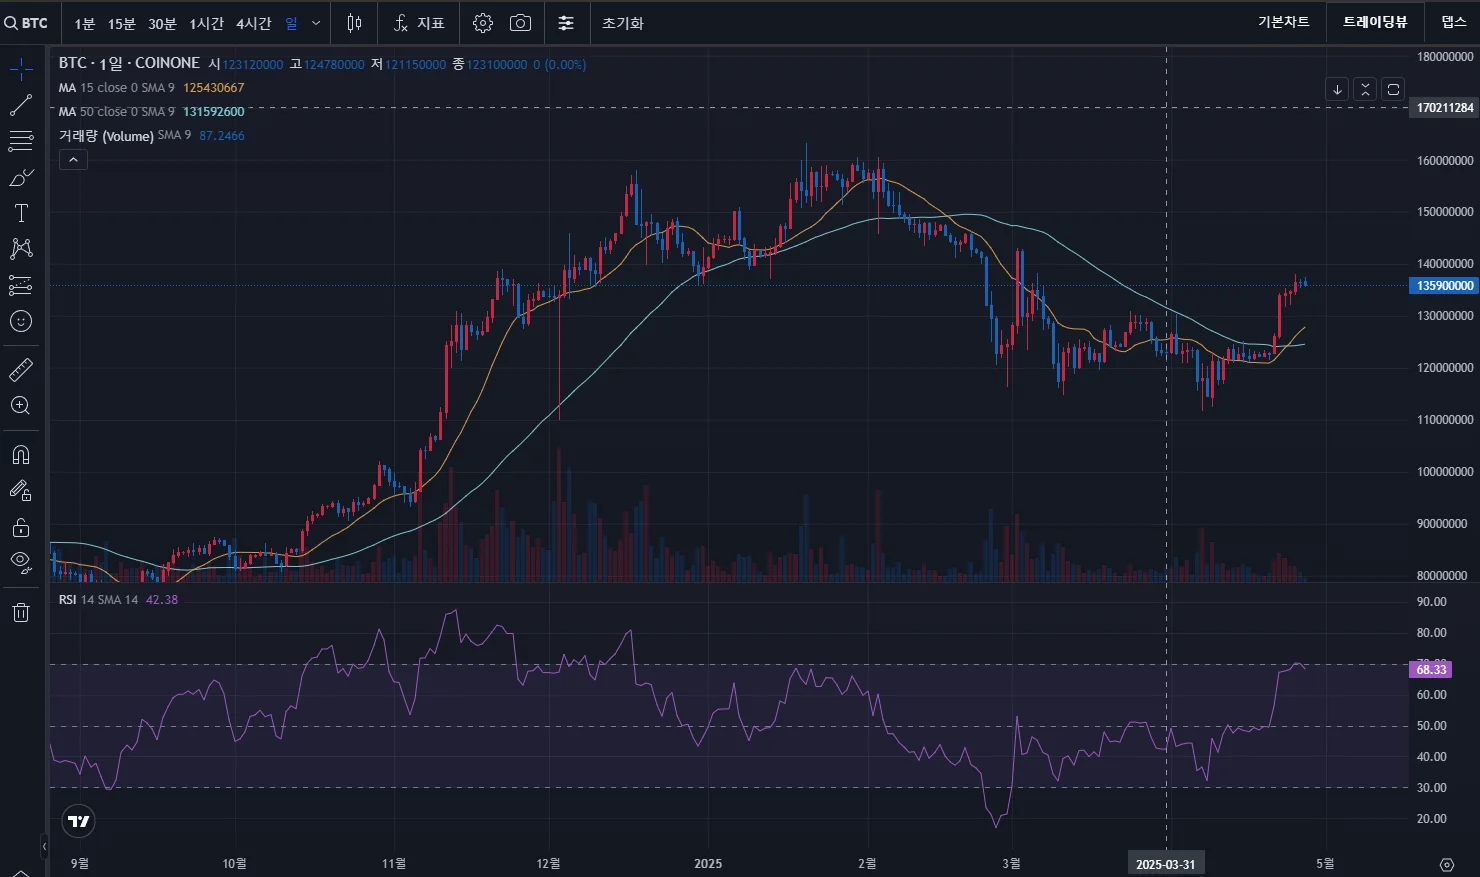Screen dimensions: 1480x877
Task: Toggle hide all drawings eye icon
Action: click(x=21, y=563)
